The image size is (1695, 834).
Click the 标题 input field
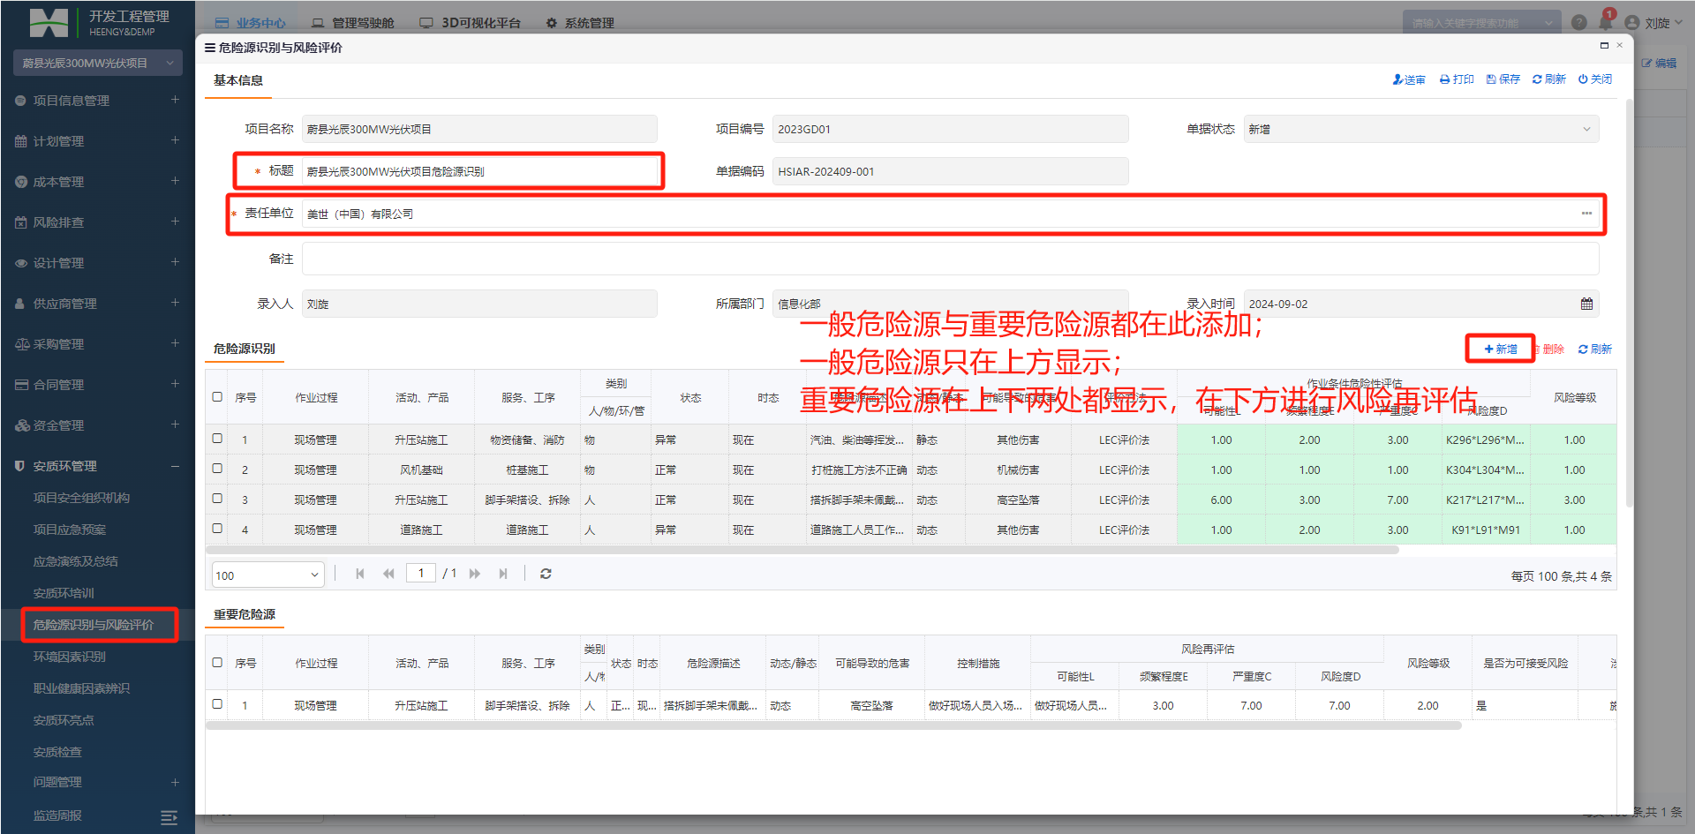pos(479,171)
